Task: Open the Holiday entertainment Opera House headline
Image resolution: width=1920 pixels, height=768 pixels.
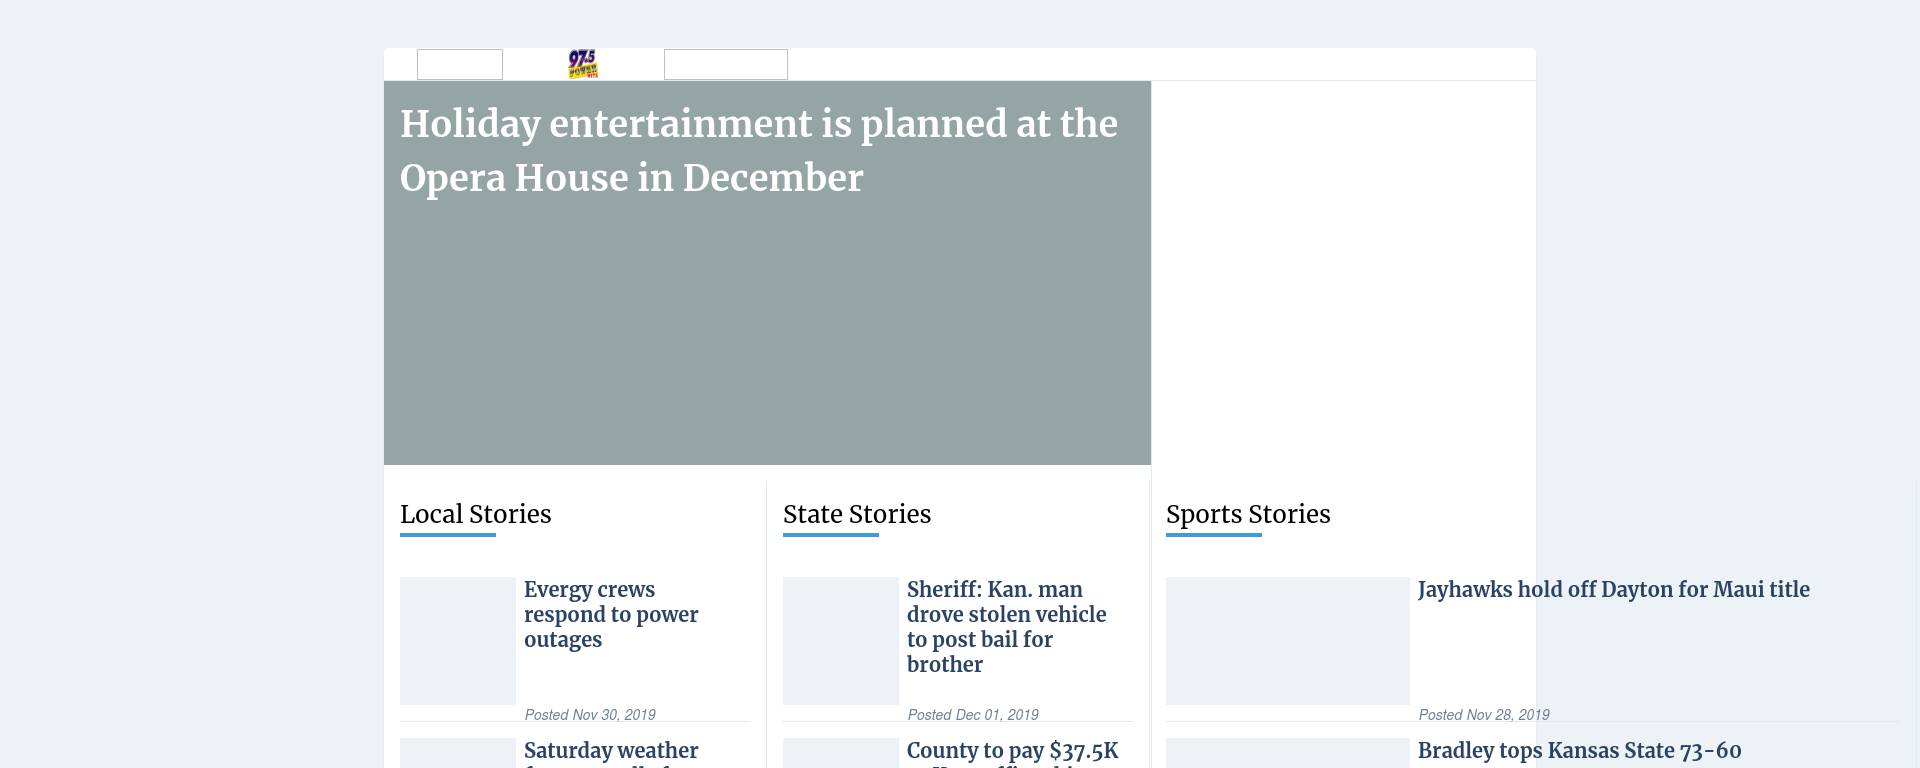Action: tap(758, 151)
